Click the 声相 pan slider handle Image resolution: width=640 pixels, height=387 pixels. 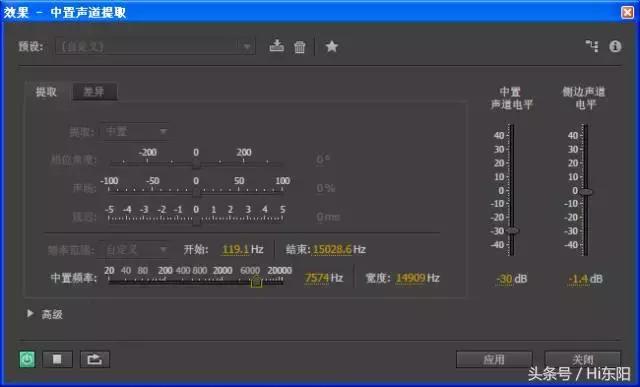pos(196,192)
